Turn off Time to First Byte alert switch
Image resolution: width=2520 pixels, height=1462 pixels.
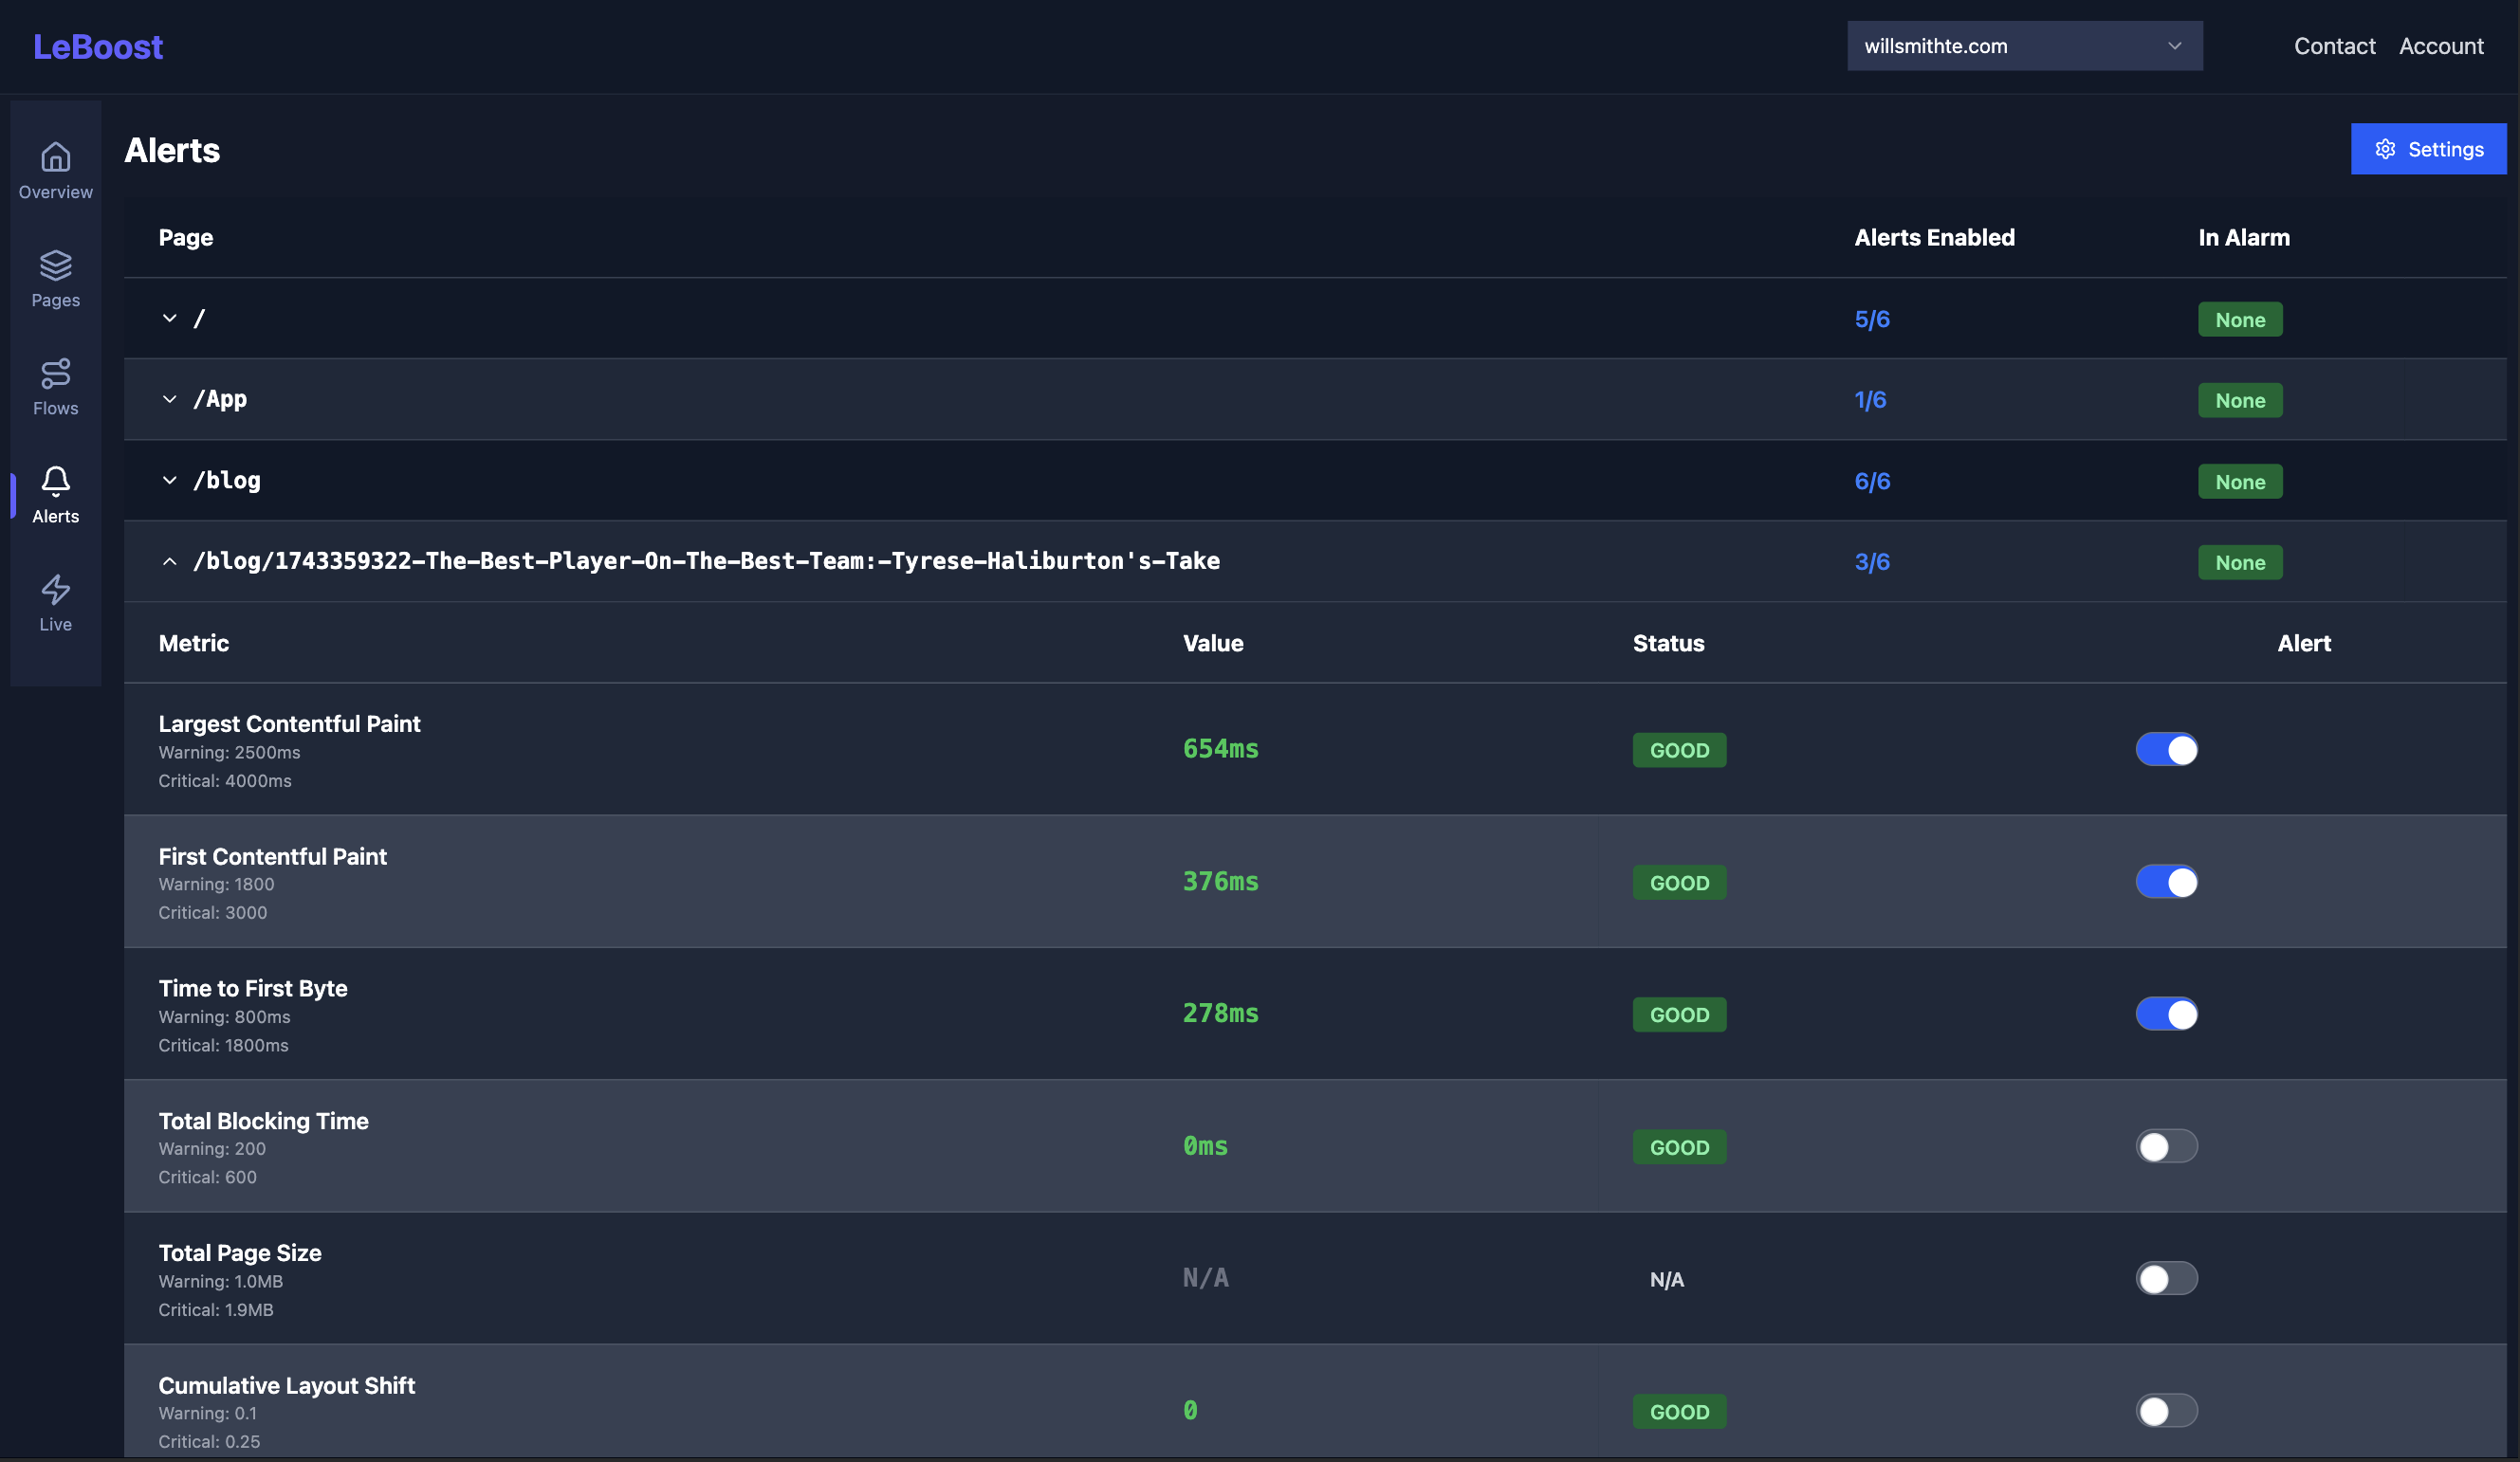(x=2166, y=1014)
